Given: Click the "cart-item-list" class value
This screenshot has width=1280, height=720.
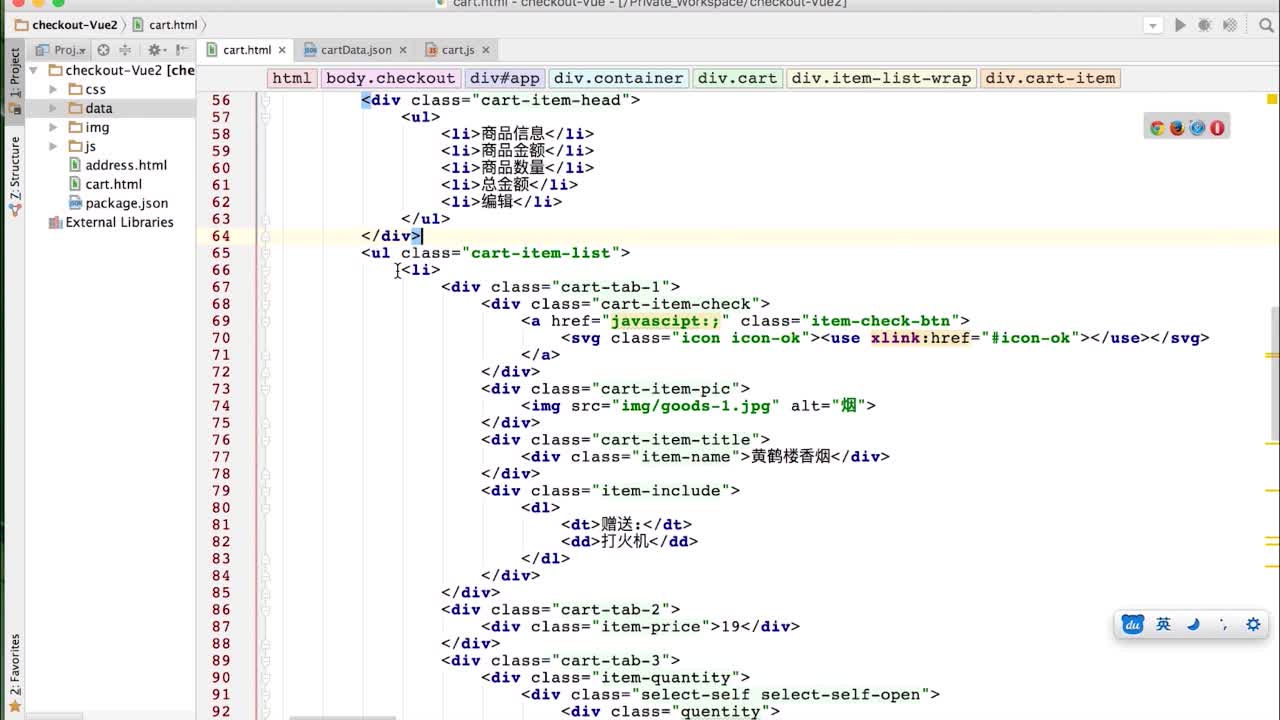Looking at the screenshot, I should pos(540,253).
